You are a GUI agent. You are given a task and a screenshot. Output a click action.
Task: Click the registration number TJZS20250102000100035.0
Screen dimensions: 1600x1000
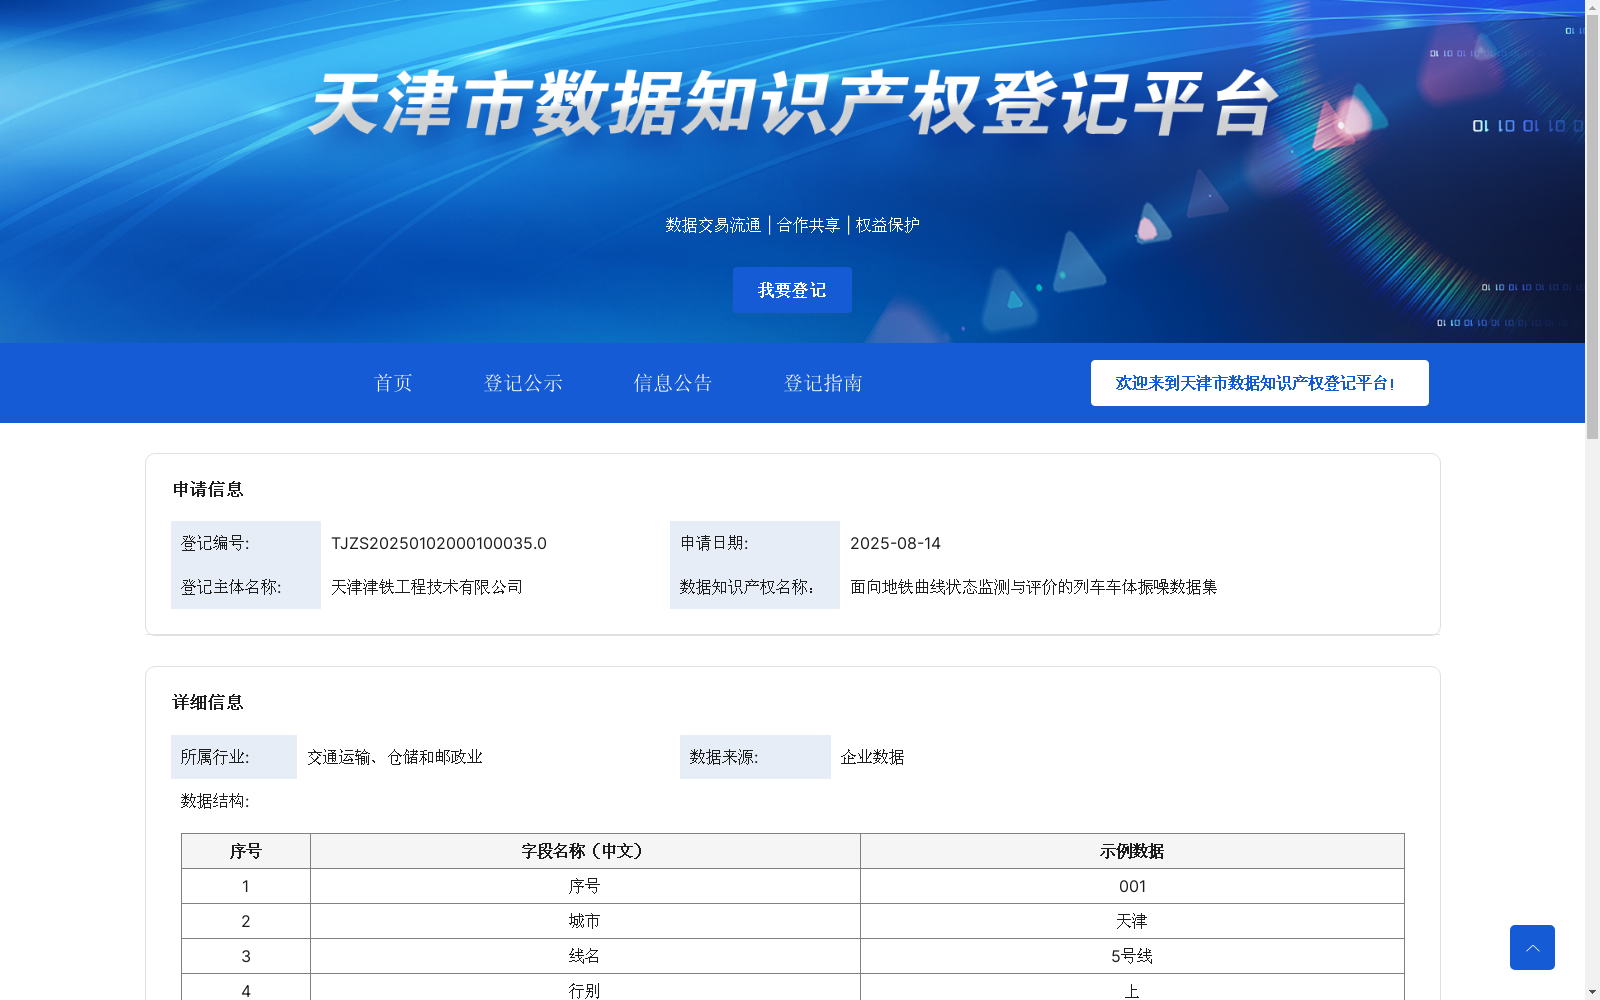(439, 543)
